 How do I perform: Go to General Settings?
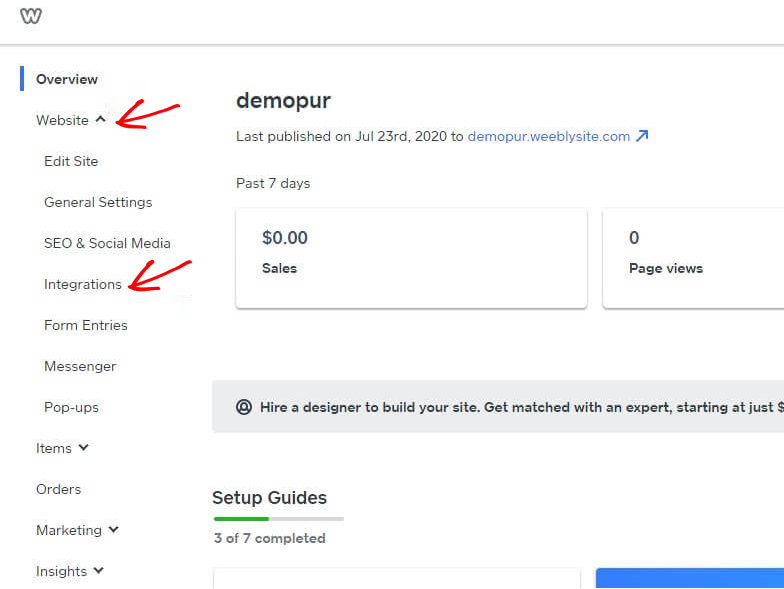98,202
